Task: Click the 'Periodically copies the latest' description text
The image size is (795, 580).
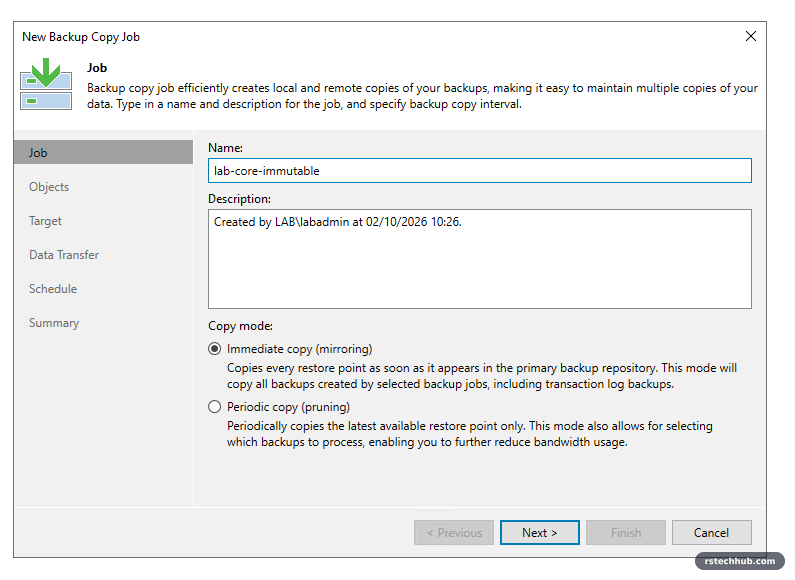Action: click(469, 434)
